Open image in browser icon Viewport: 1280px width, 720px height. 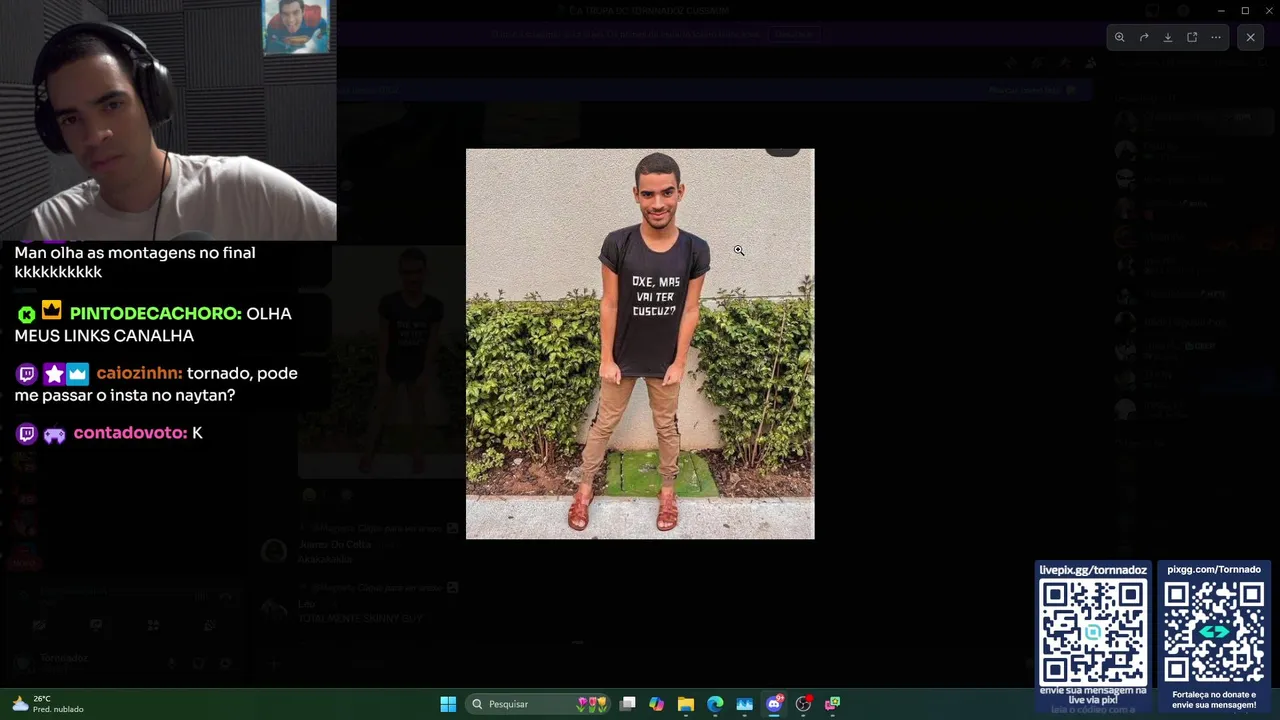[x=1192, y=37]
